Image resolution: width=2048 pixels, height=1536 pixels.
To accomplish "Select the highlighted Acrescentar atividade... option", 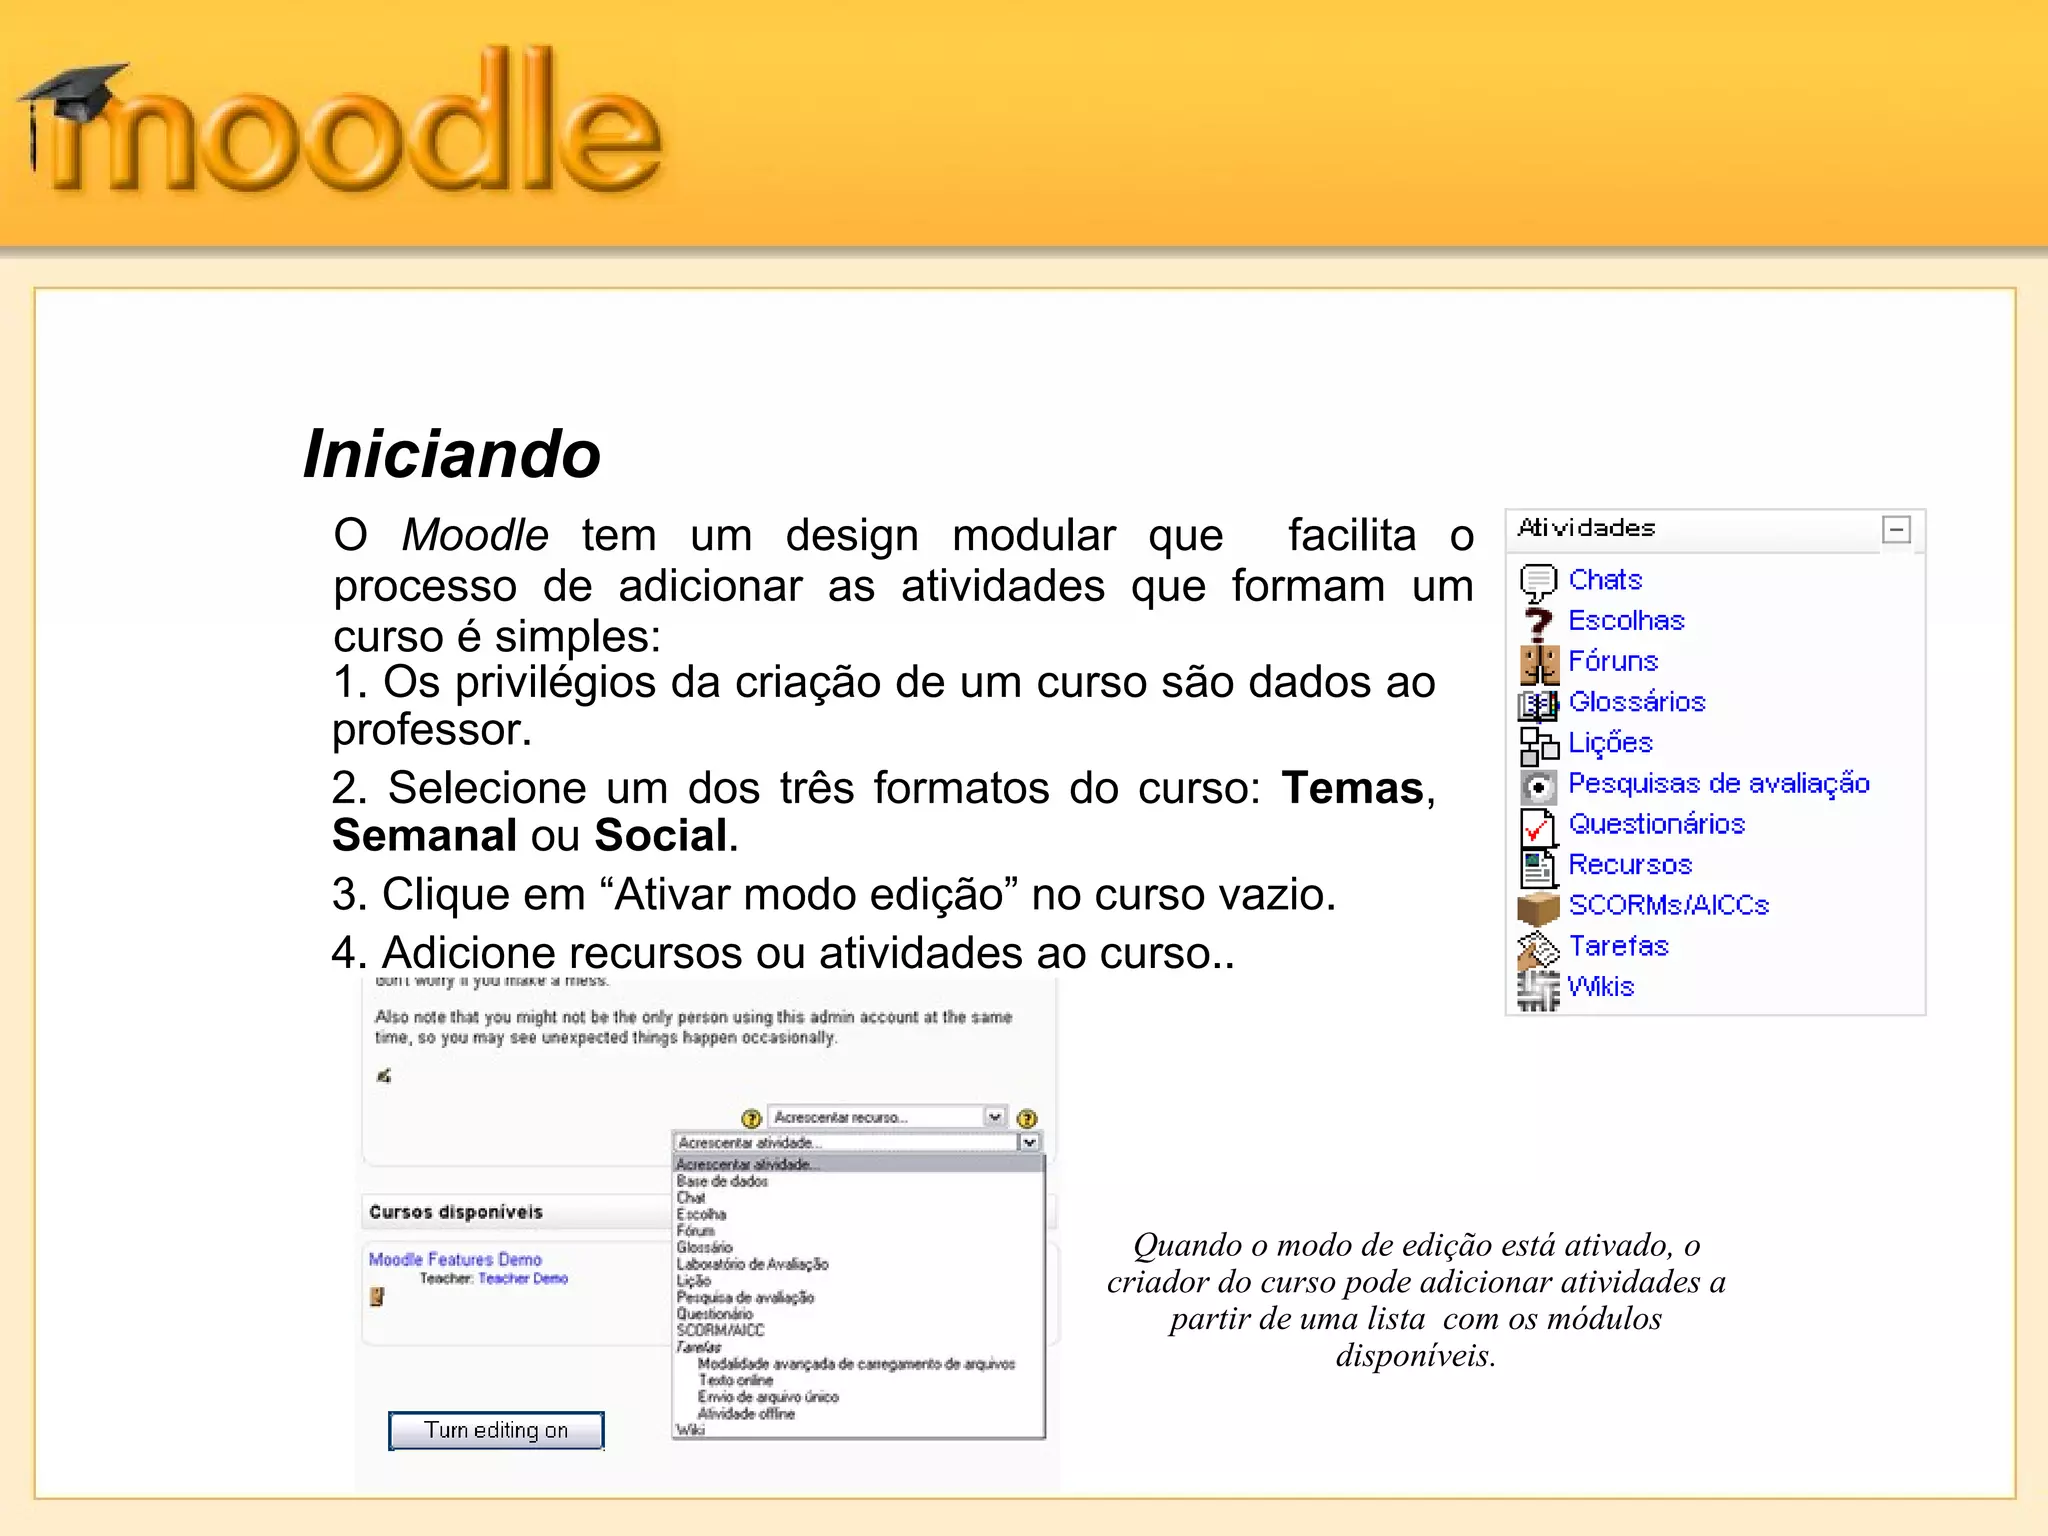I will coord(858,1164).
